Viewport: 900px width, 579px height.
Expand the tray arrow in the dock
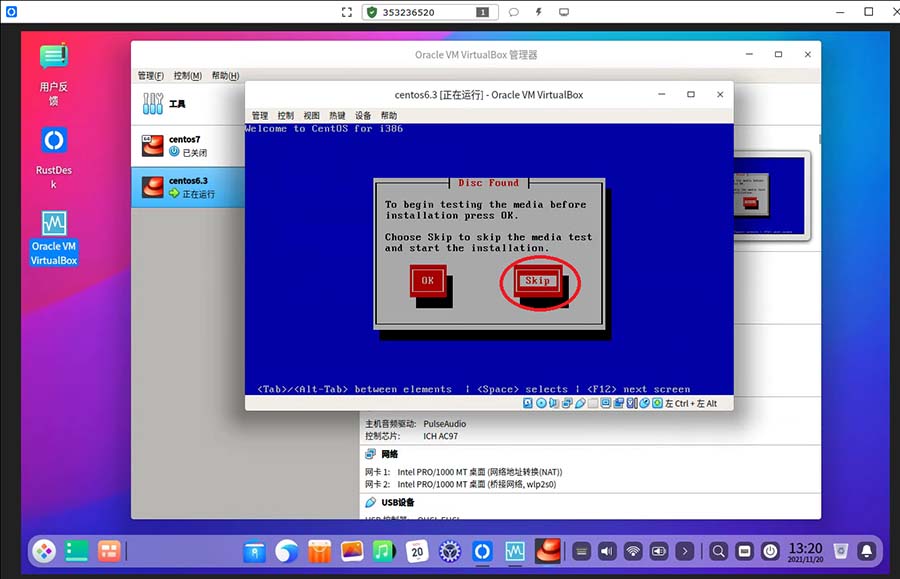pos(685,550)
